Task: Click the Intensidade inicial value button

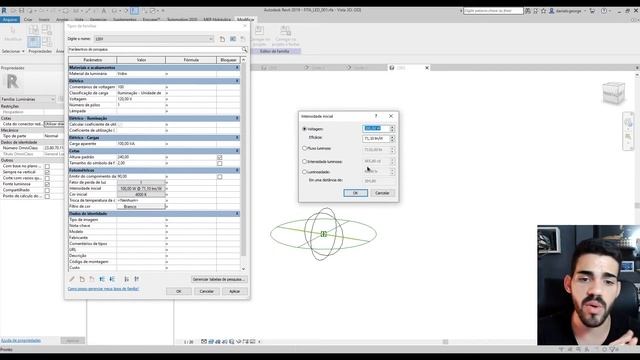Action: [141, 189]
